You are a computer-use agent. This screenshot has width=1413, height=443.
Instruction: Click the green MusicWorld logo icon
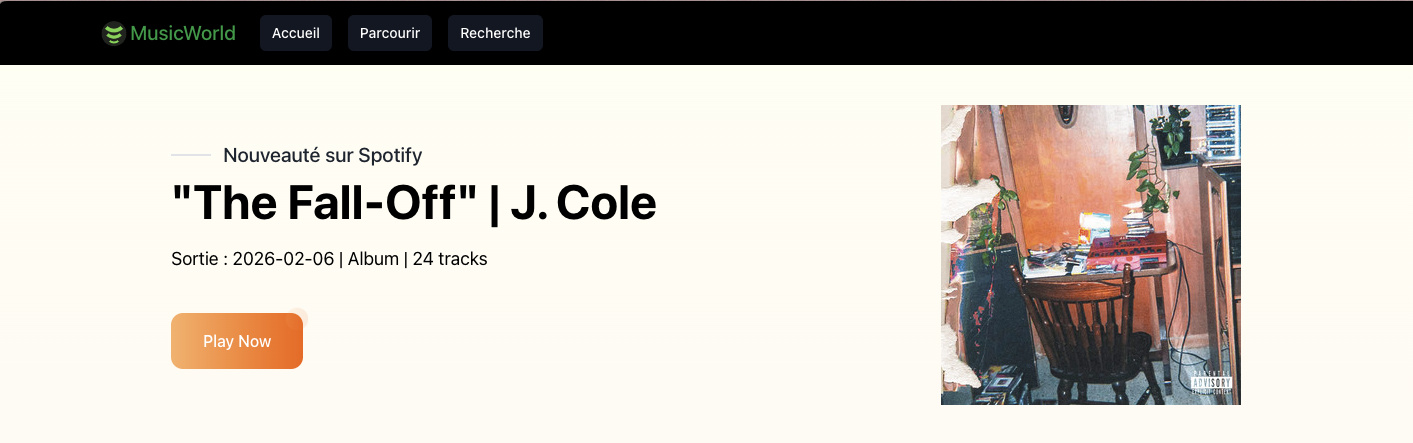114,34
